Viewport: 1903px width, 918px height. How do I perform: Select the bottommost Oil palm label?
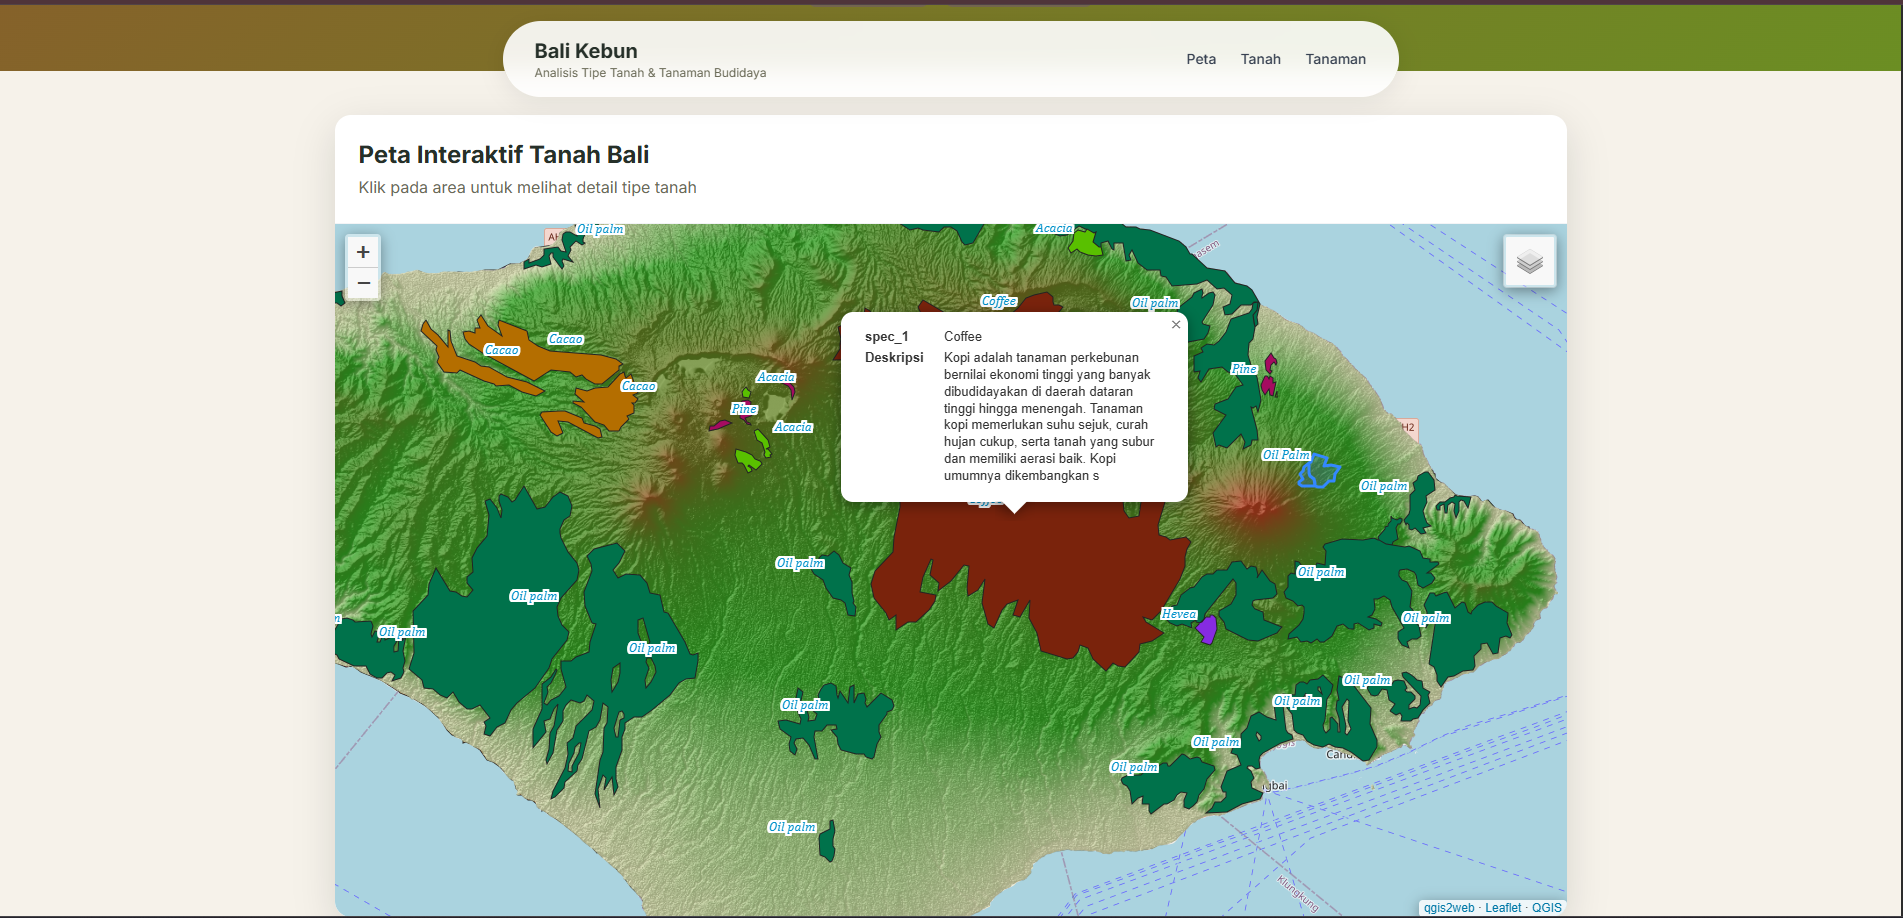[x=792, y=827]
